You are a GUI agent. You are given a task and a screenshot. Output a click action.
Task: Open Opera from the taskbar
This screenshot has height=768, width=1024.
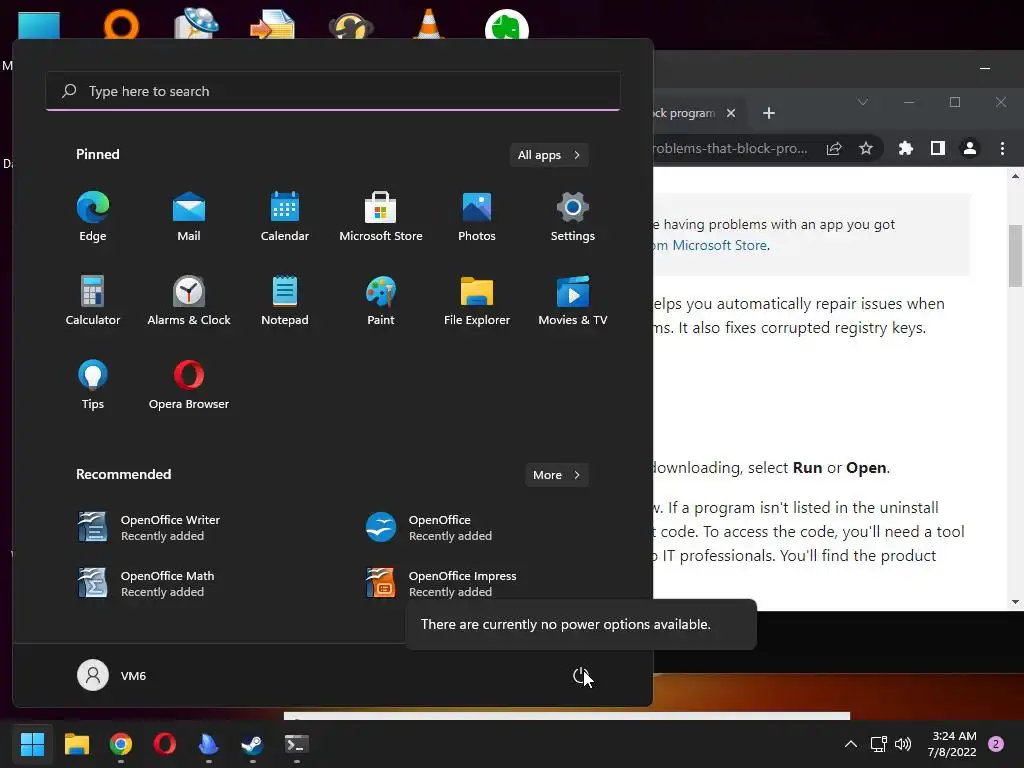click(165, 744)
